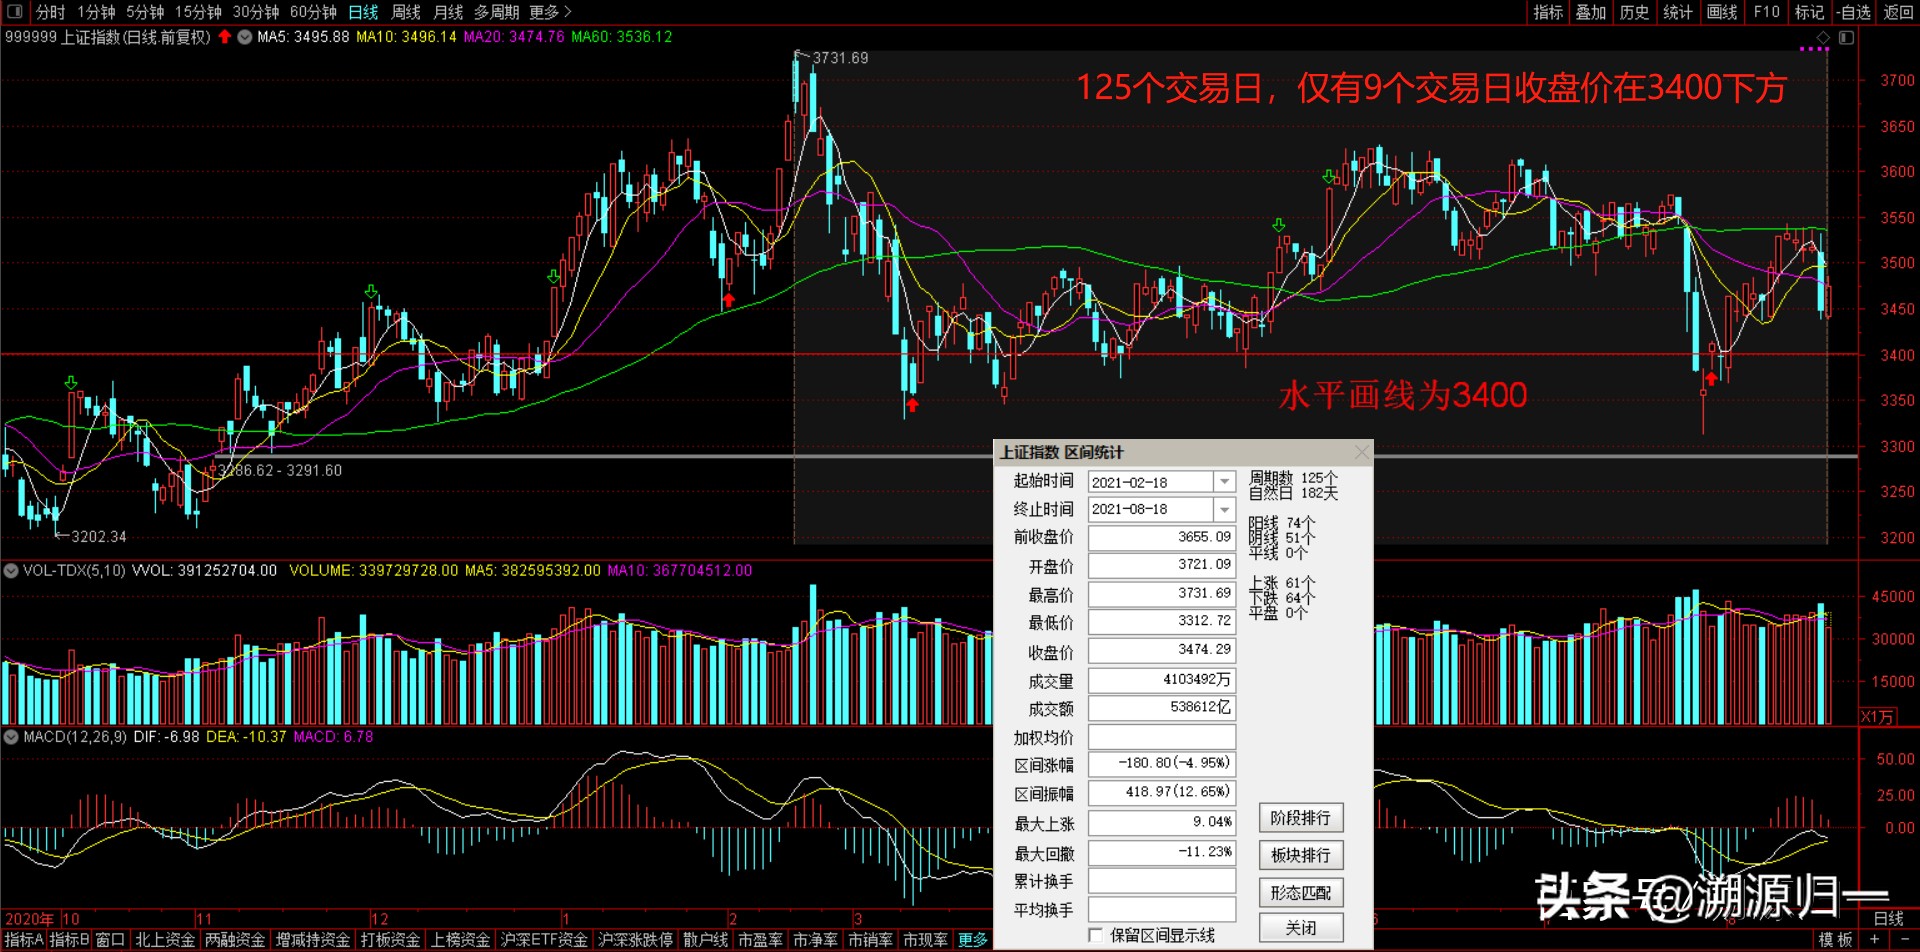Open the 画线 drawing tools

click(1722, 12)
